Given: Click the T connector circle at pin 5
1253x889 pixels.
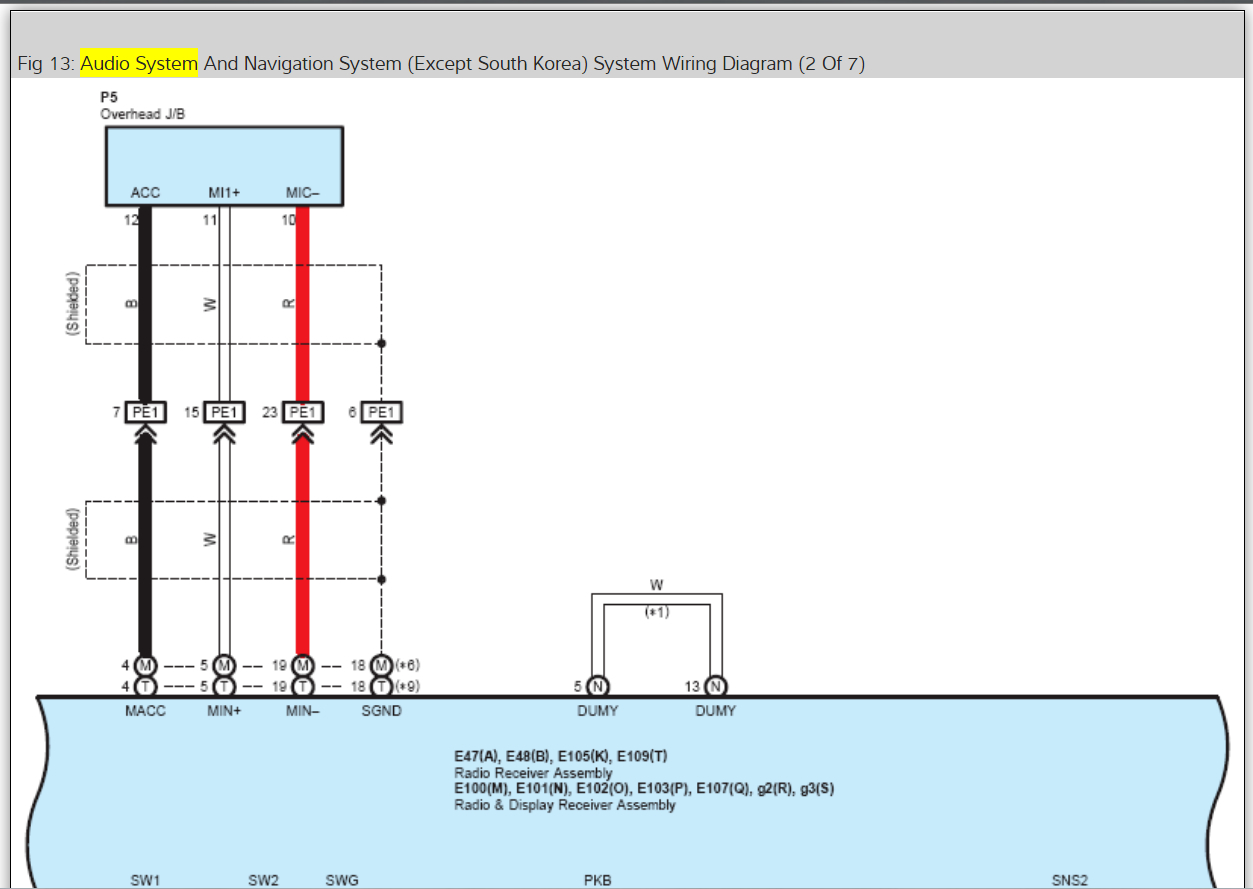Looking at the screenshot, I should click(224, 686).
